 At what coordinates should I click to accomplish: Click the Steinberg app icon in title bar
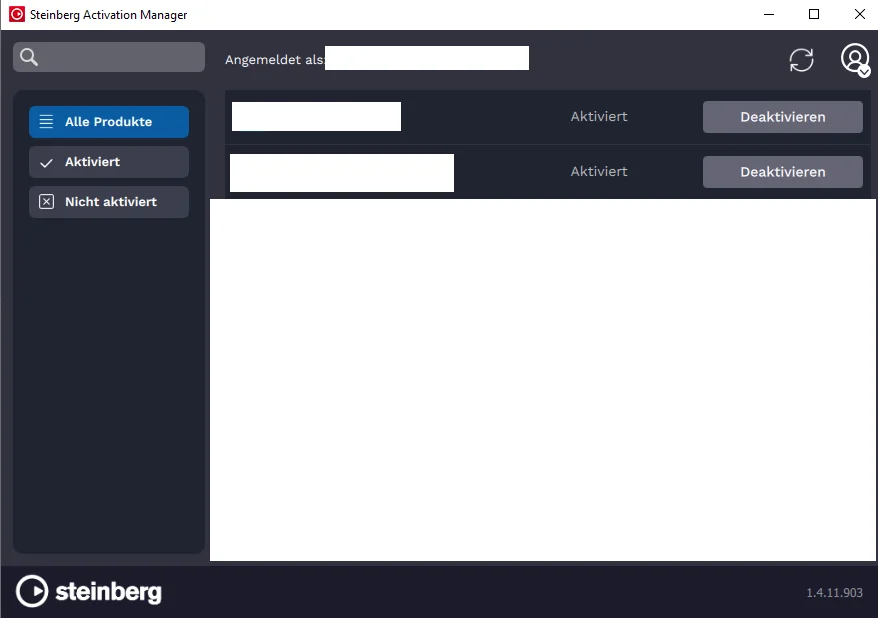pos(17,15)
